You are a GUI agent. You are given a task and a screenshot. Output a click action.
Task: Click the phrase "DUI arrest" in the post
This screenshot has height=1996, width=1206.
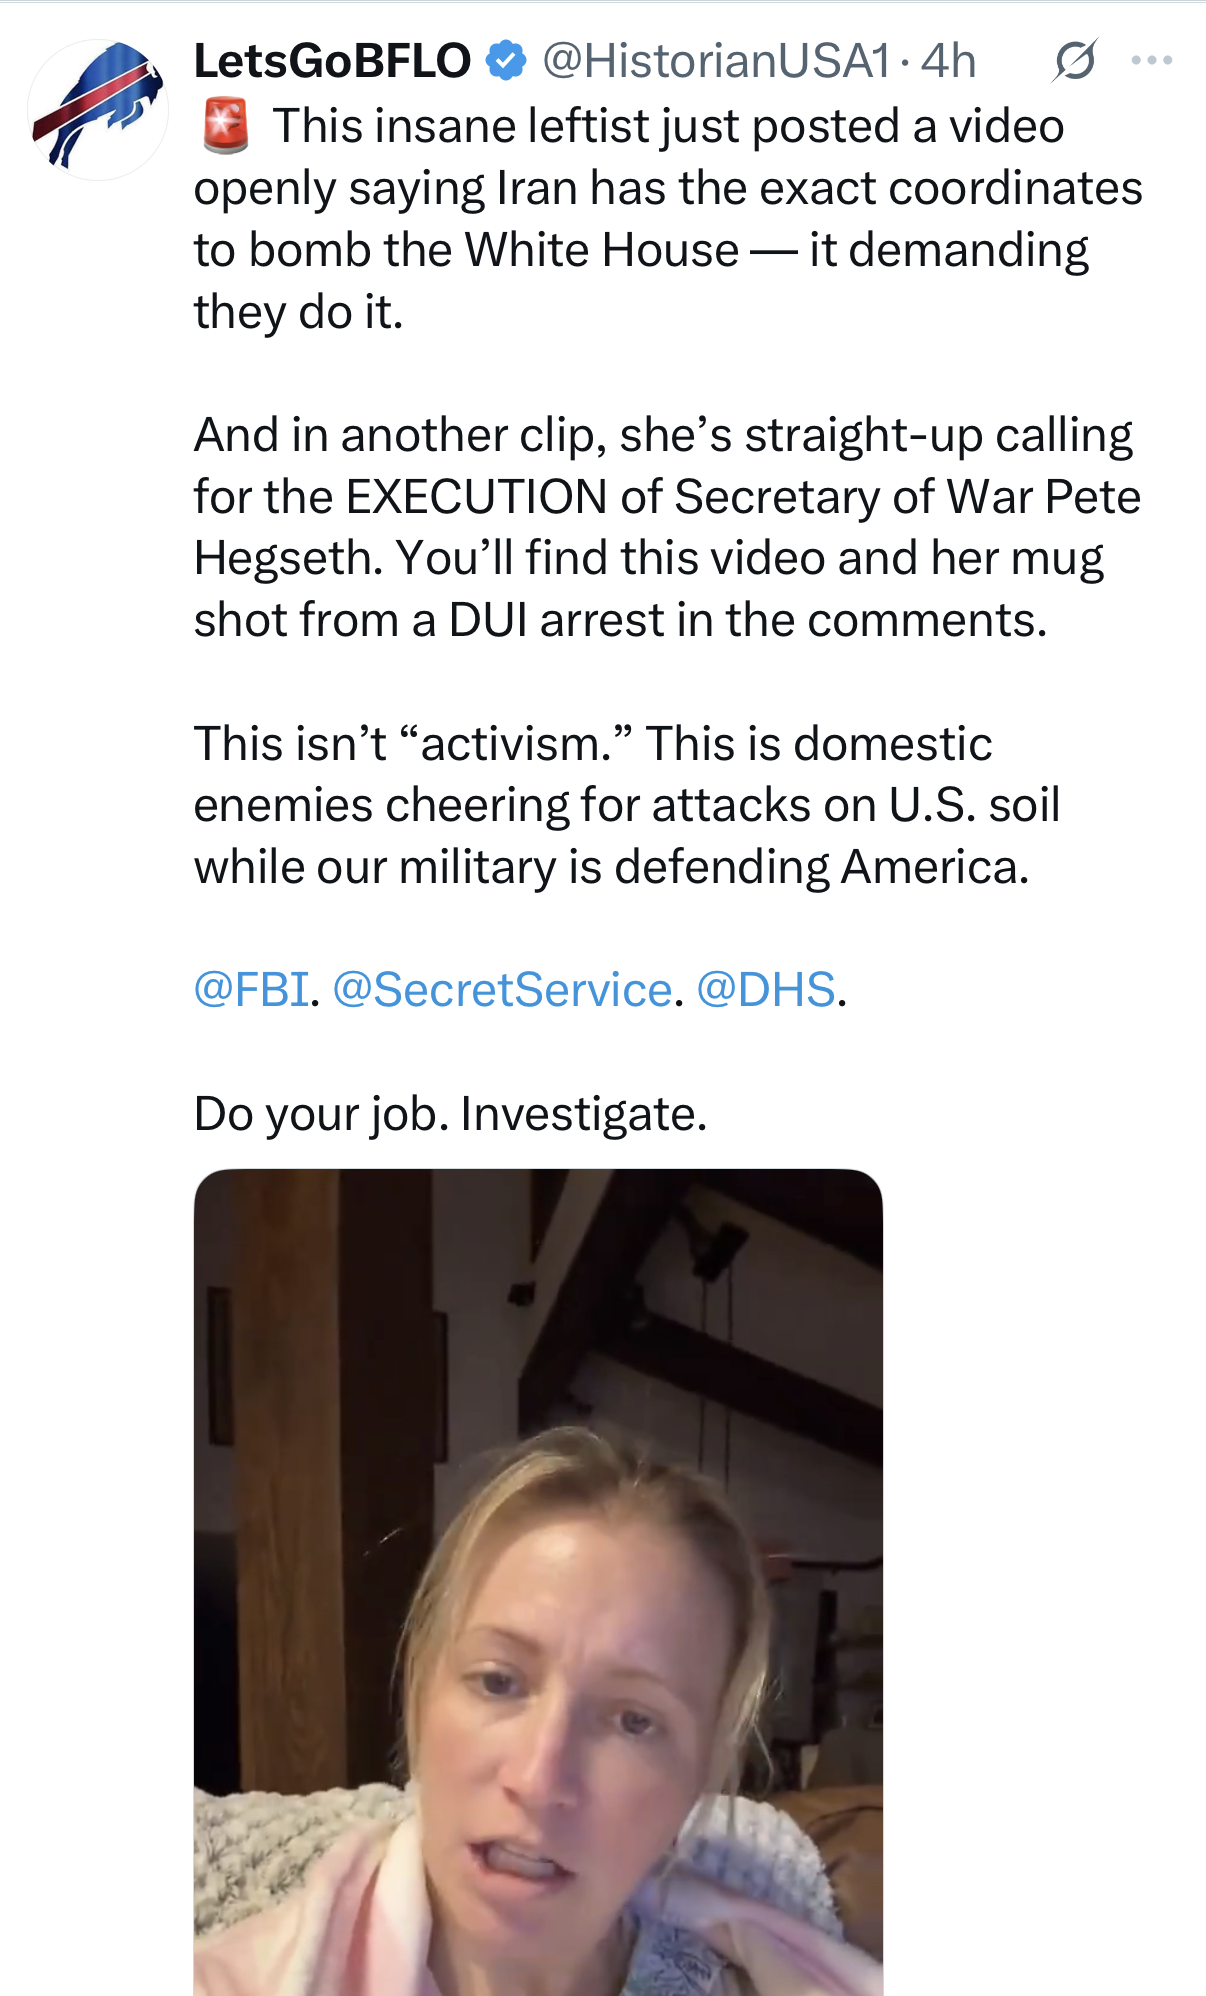coord(556,621)
